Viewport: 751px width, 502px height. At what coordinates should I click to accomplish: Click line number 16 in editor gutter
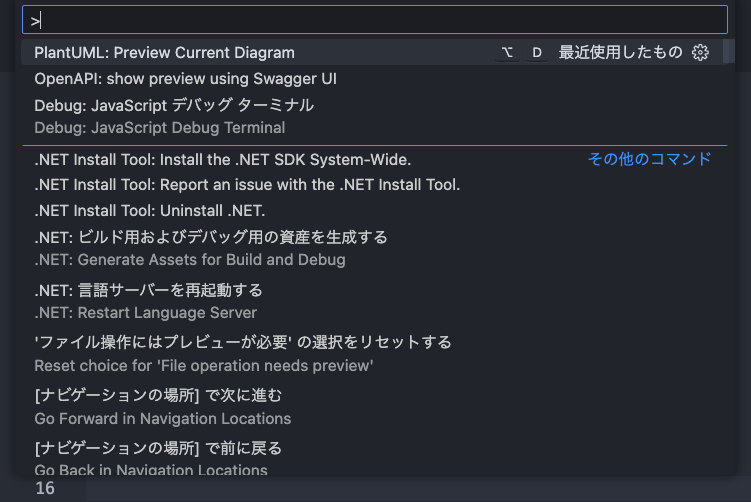(x=45, y=488)
